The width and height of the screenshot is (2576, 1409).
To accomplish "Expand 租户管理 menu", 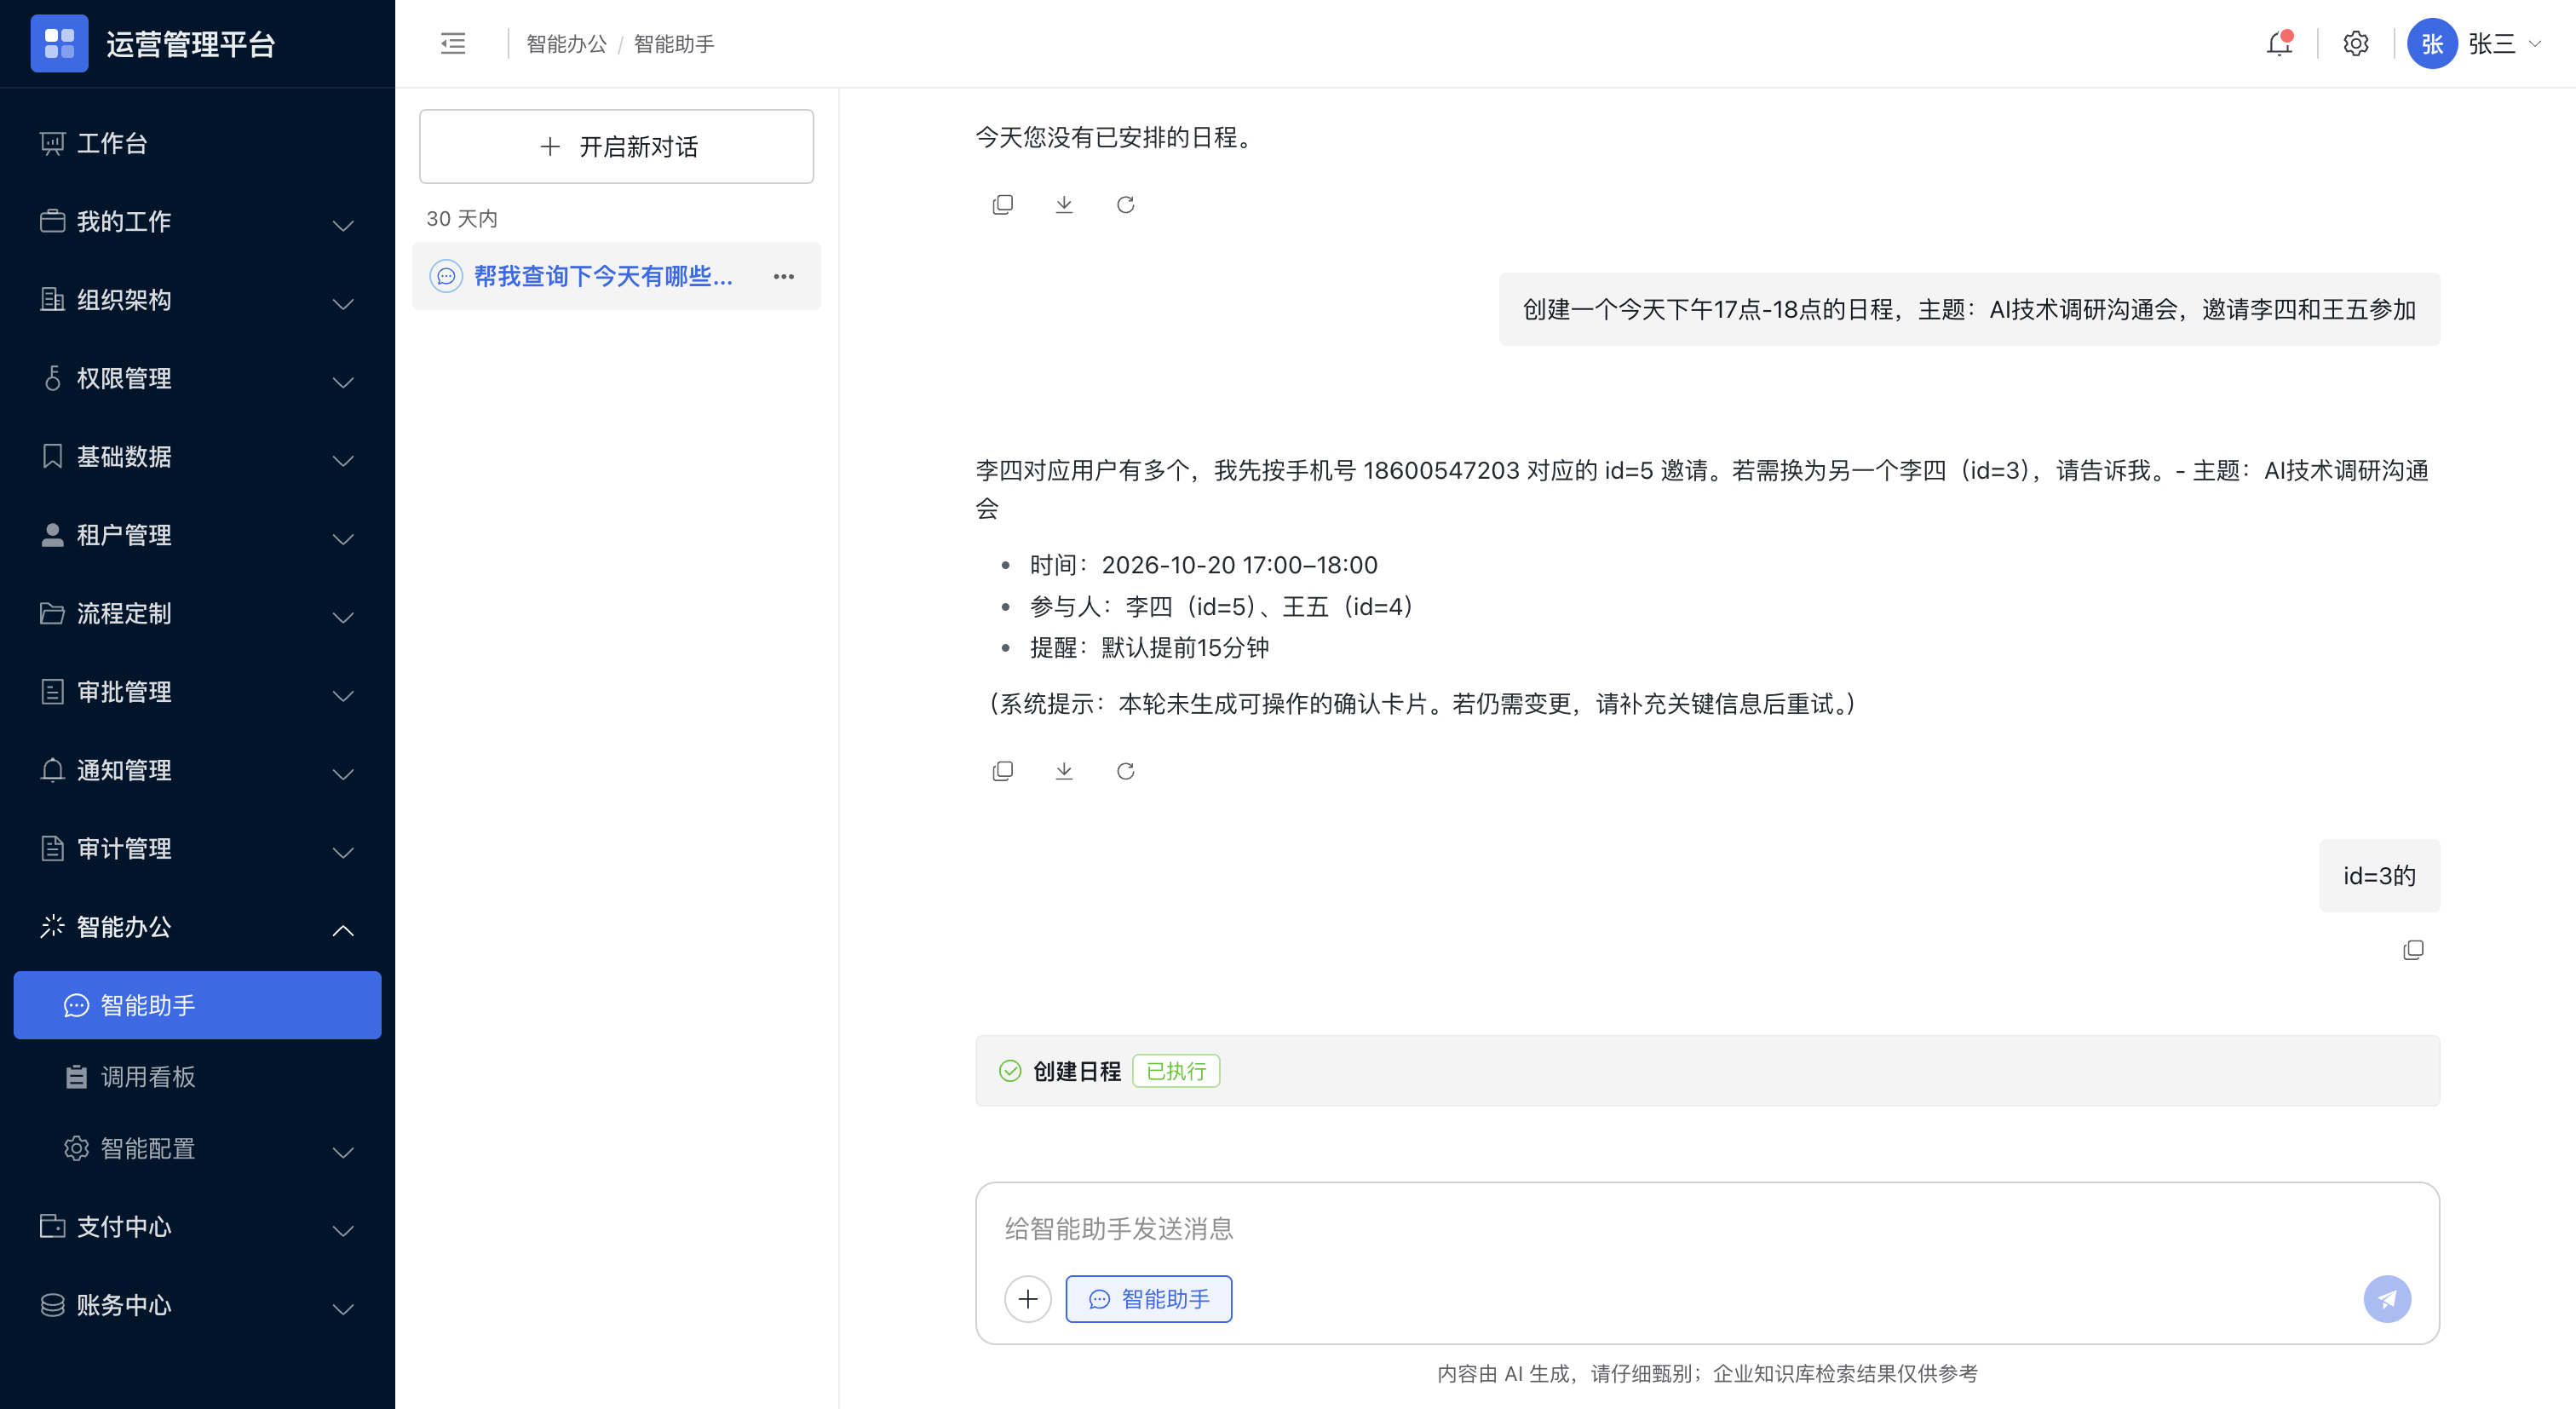I will pyautogui.click(x=197, y=535).
